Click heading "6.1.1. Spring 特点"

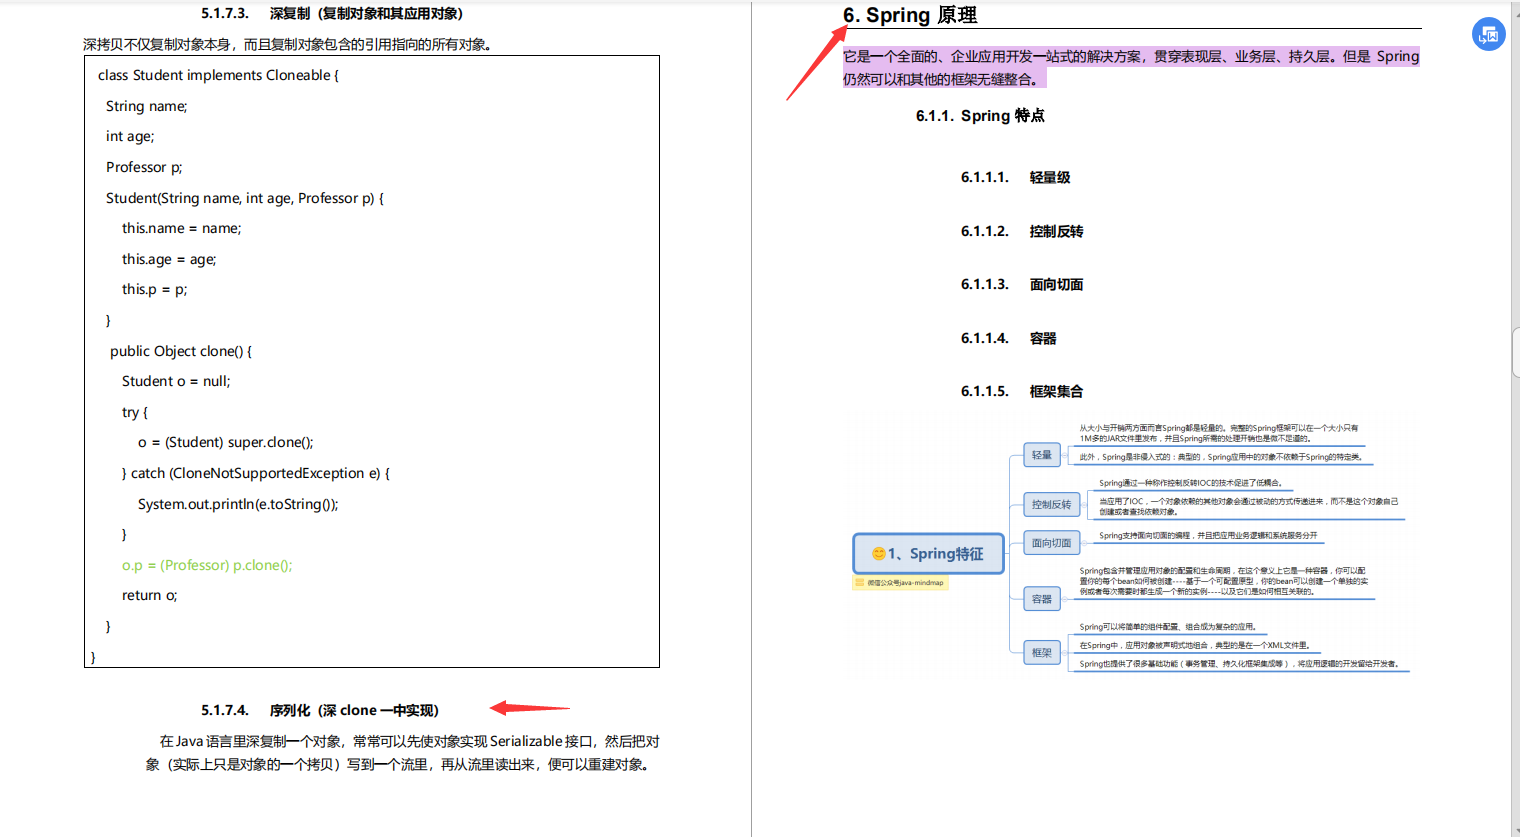tap(980, 116)
